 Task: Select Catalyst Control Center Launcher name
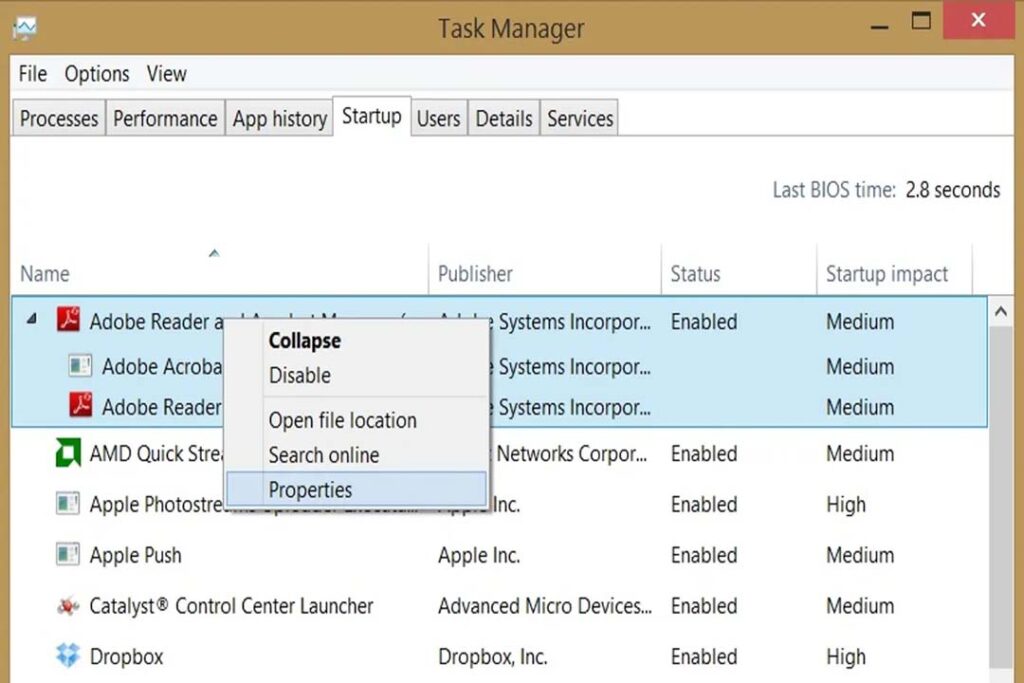tap(231, 606)
